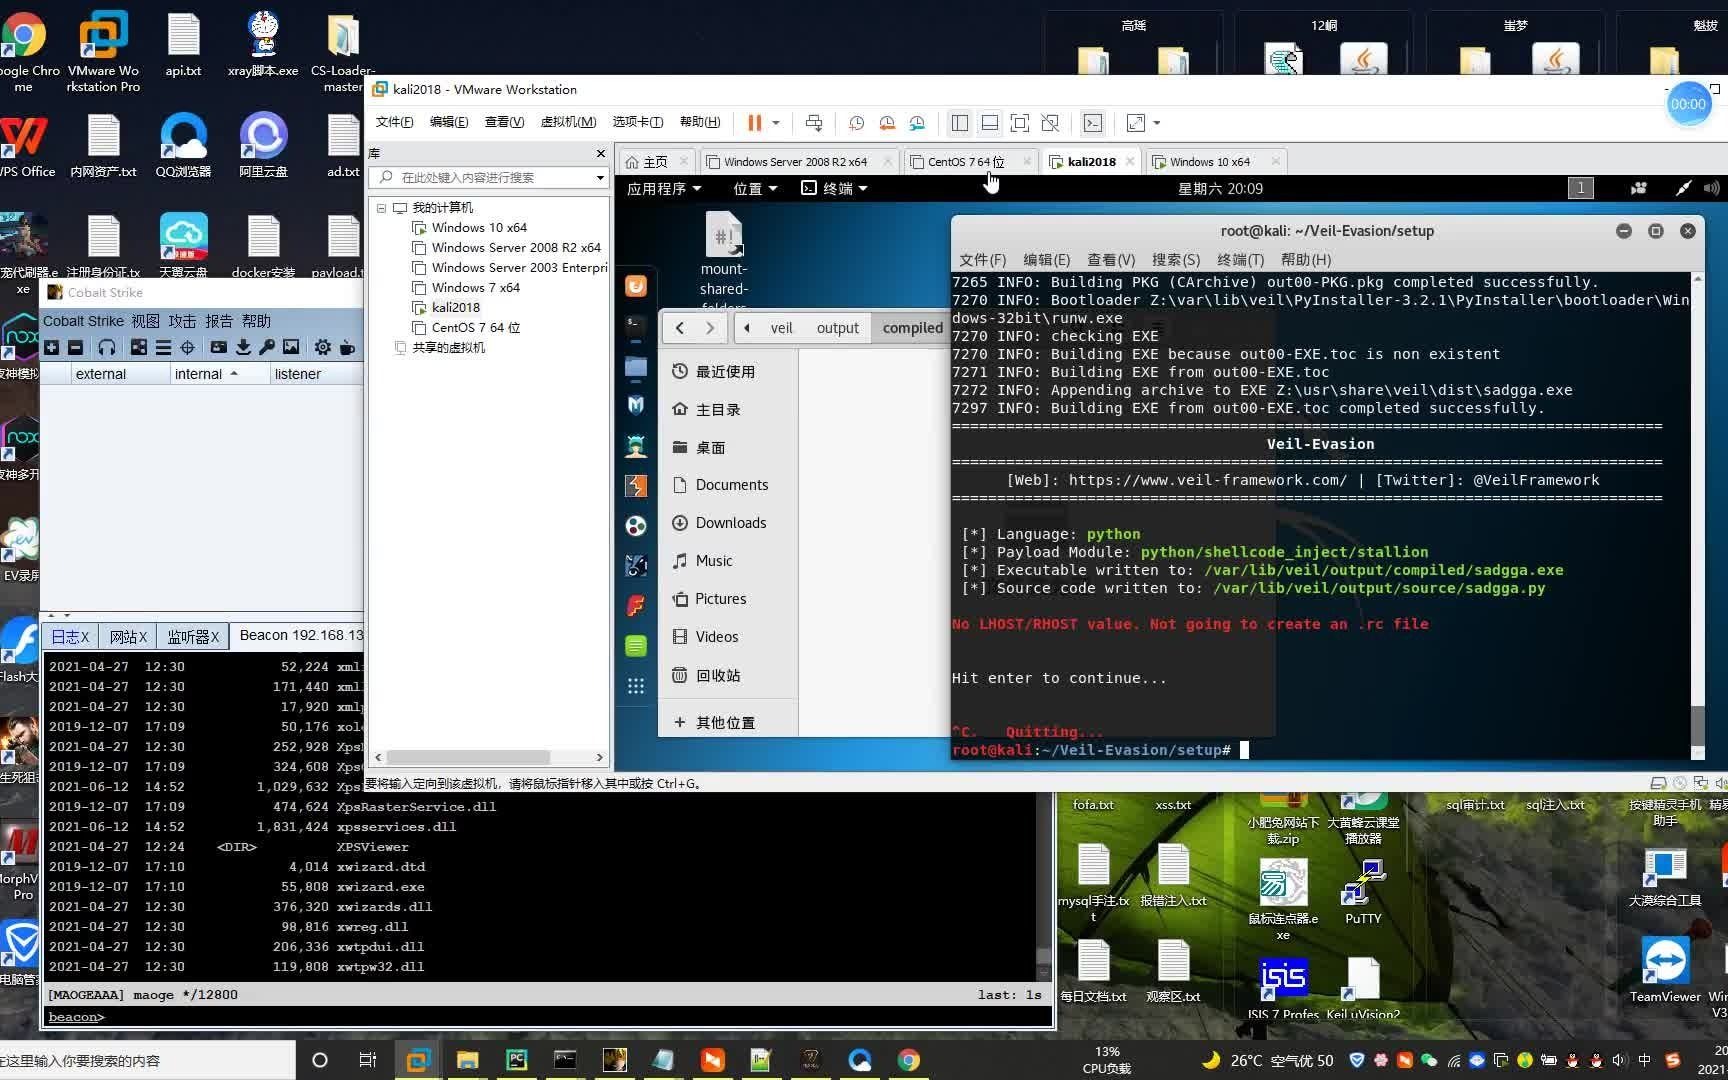Select Windows 10 x64 in library tree
Viewport: 1728px width, 1080px height.
pos(479,228)
